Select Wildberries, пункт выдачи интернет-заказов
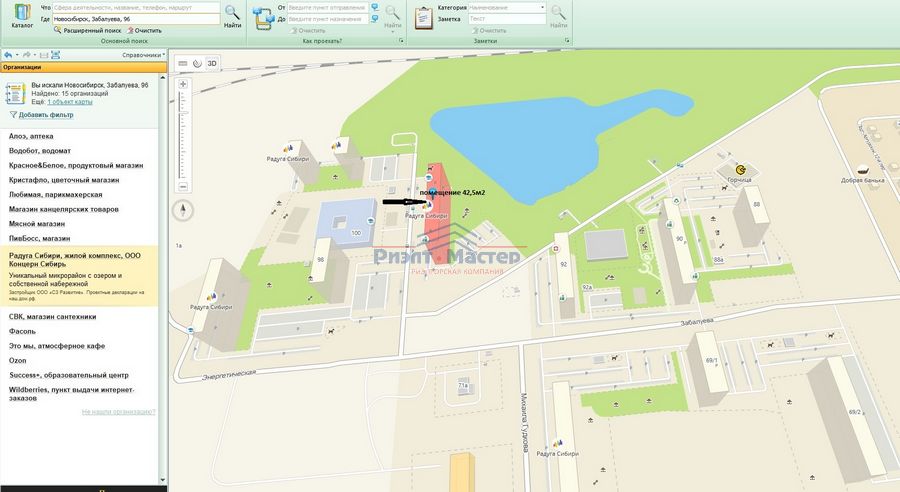 [x=71, y=394]
